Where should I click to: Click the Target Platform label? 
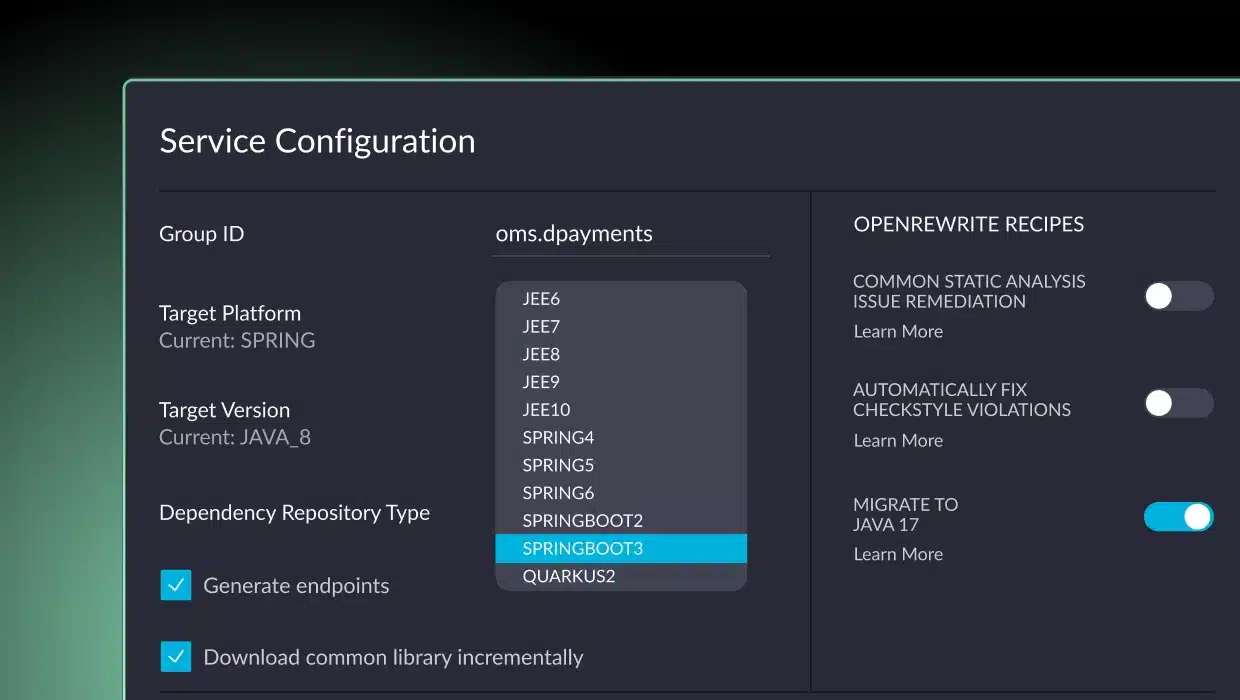tap(230, 313)
